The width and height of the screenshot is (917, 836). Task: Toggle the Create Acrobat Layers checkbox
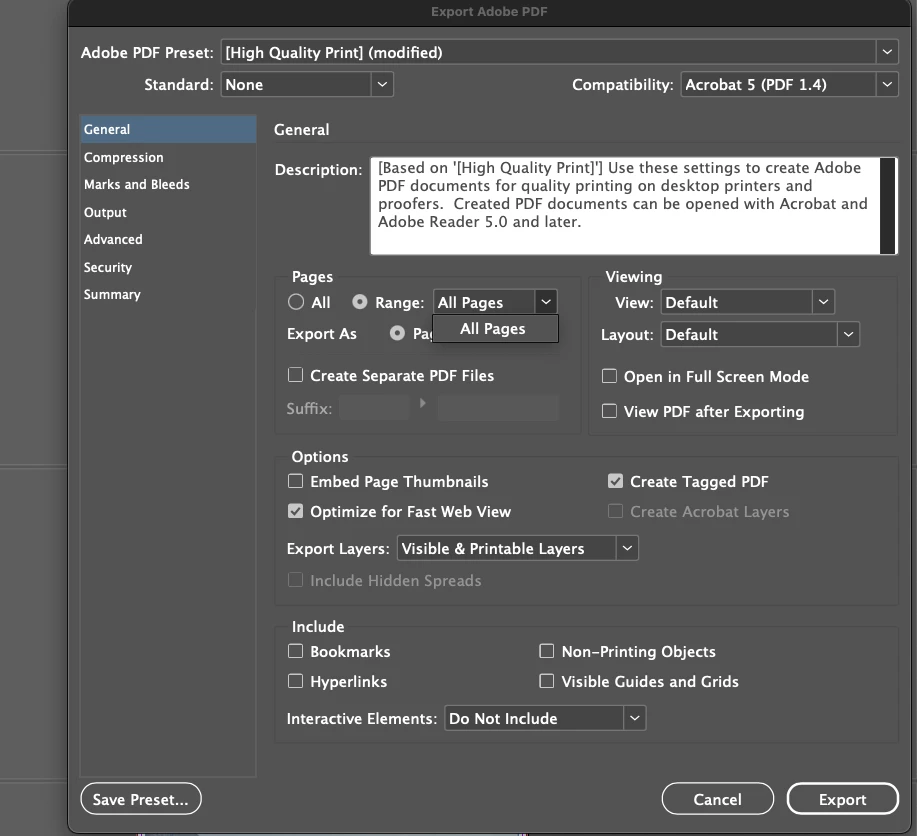[x=615, y=511]
